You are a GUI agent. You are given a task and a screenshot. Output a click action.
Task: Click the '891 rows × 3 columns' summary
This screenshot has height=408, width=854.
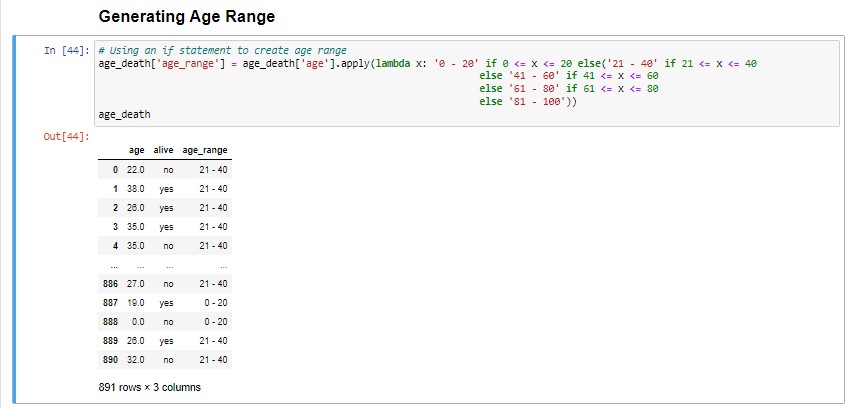(150, 388)
